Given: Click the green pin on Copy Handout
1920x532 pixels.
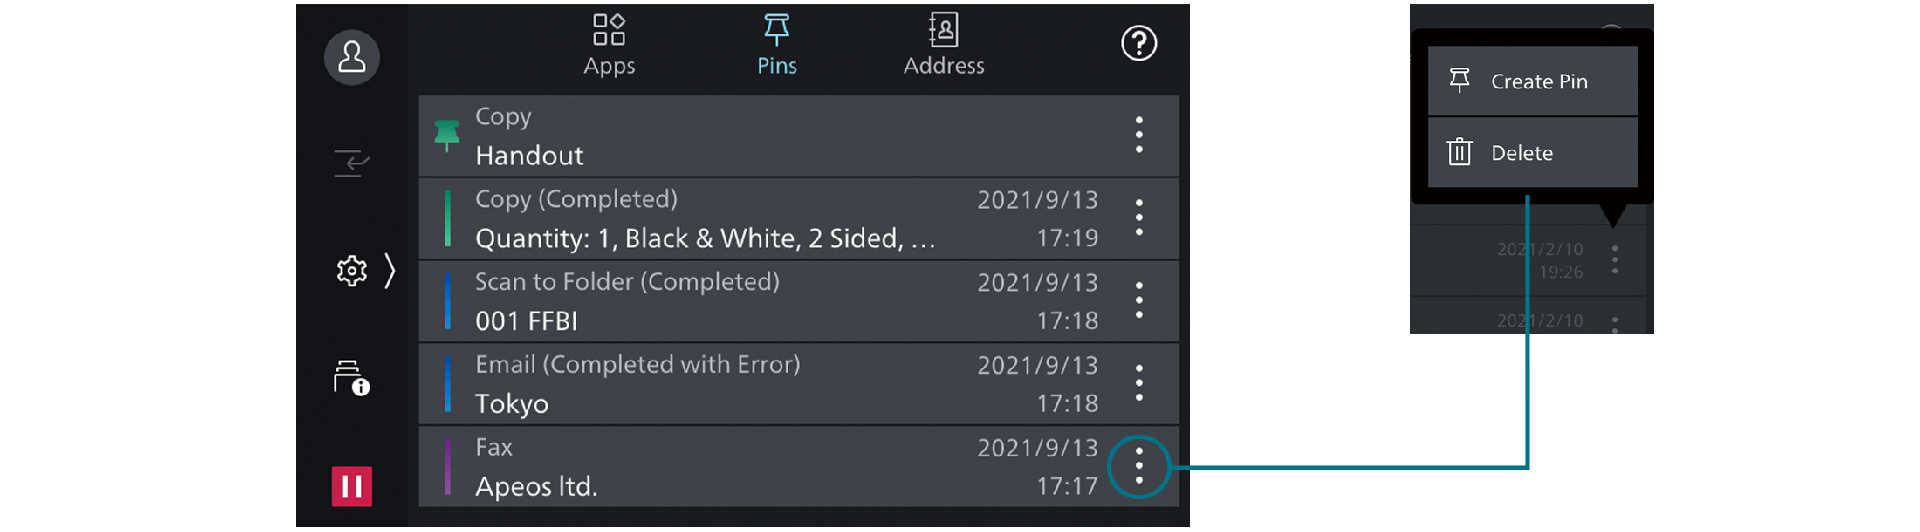Looking at the screenshot, I should (446, 135).
